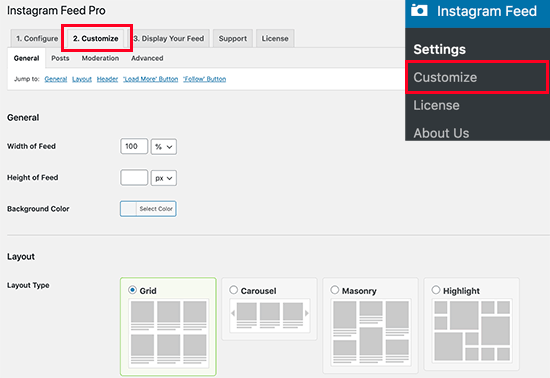Open Customize in the sidebar menu
The image size is (550, 378).
(477, 77)
